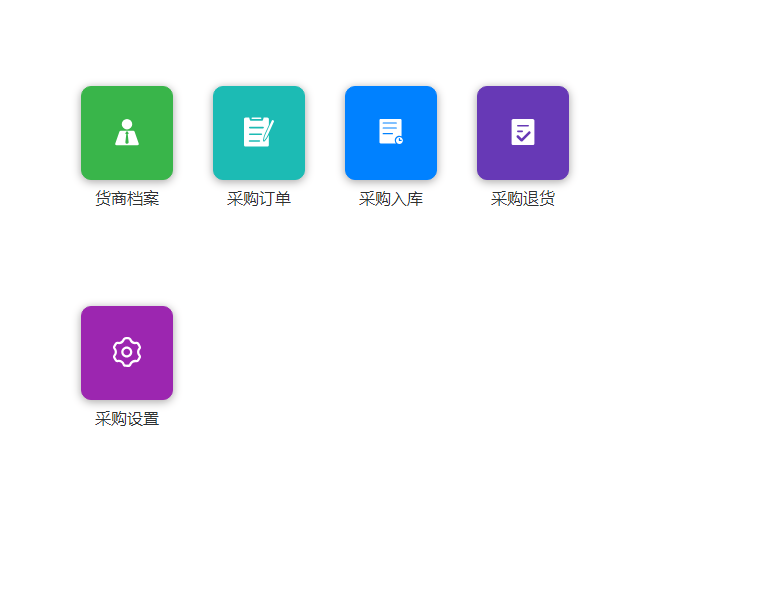The height and width of the screenshot is (592, 776).
Task: Click the 采购订单 text label
Action: click(x=259, y=199)
